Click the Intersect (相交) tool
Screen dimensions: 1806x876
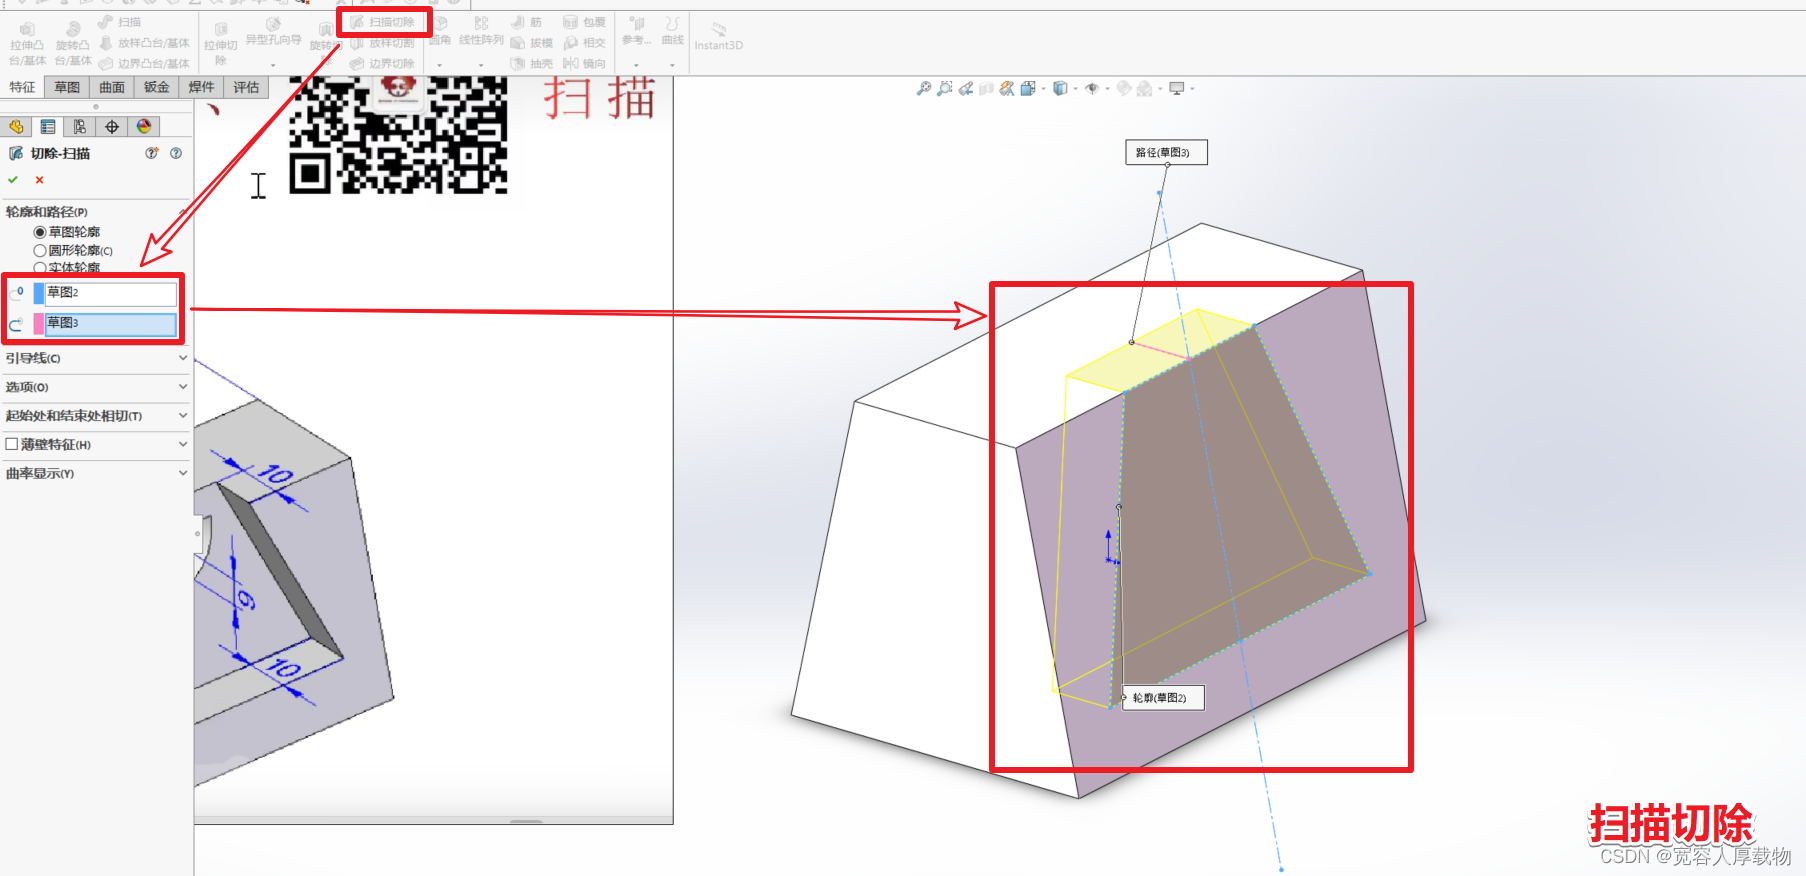pos(584,43)
